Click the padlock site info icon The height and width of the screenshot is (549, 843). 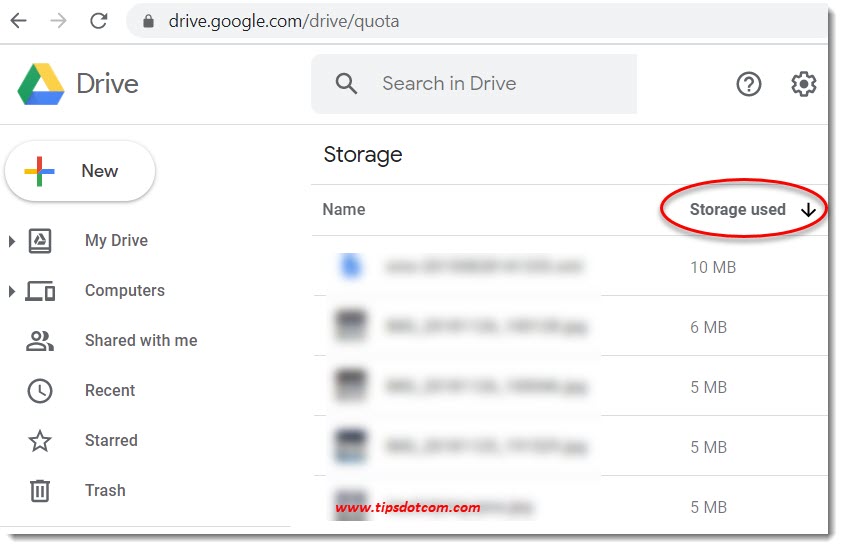[x=149, y=21]
